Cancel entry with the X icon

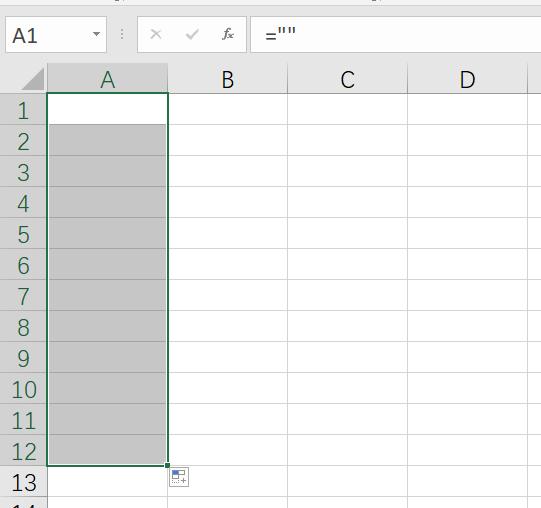(x=156, y=34)
